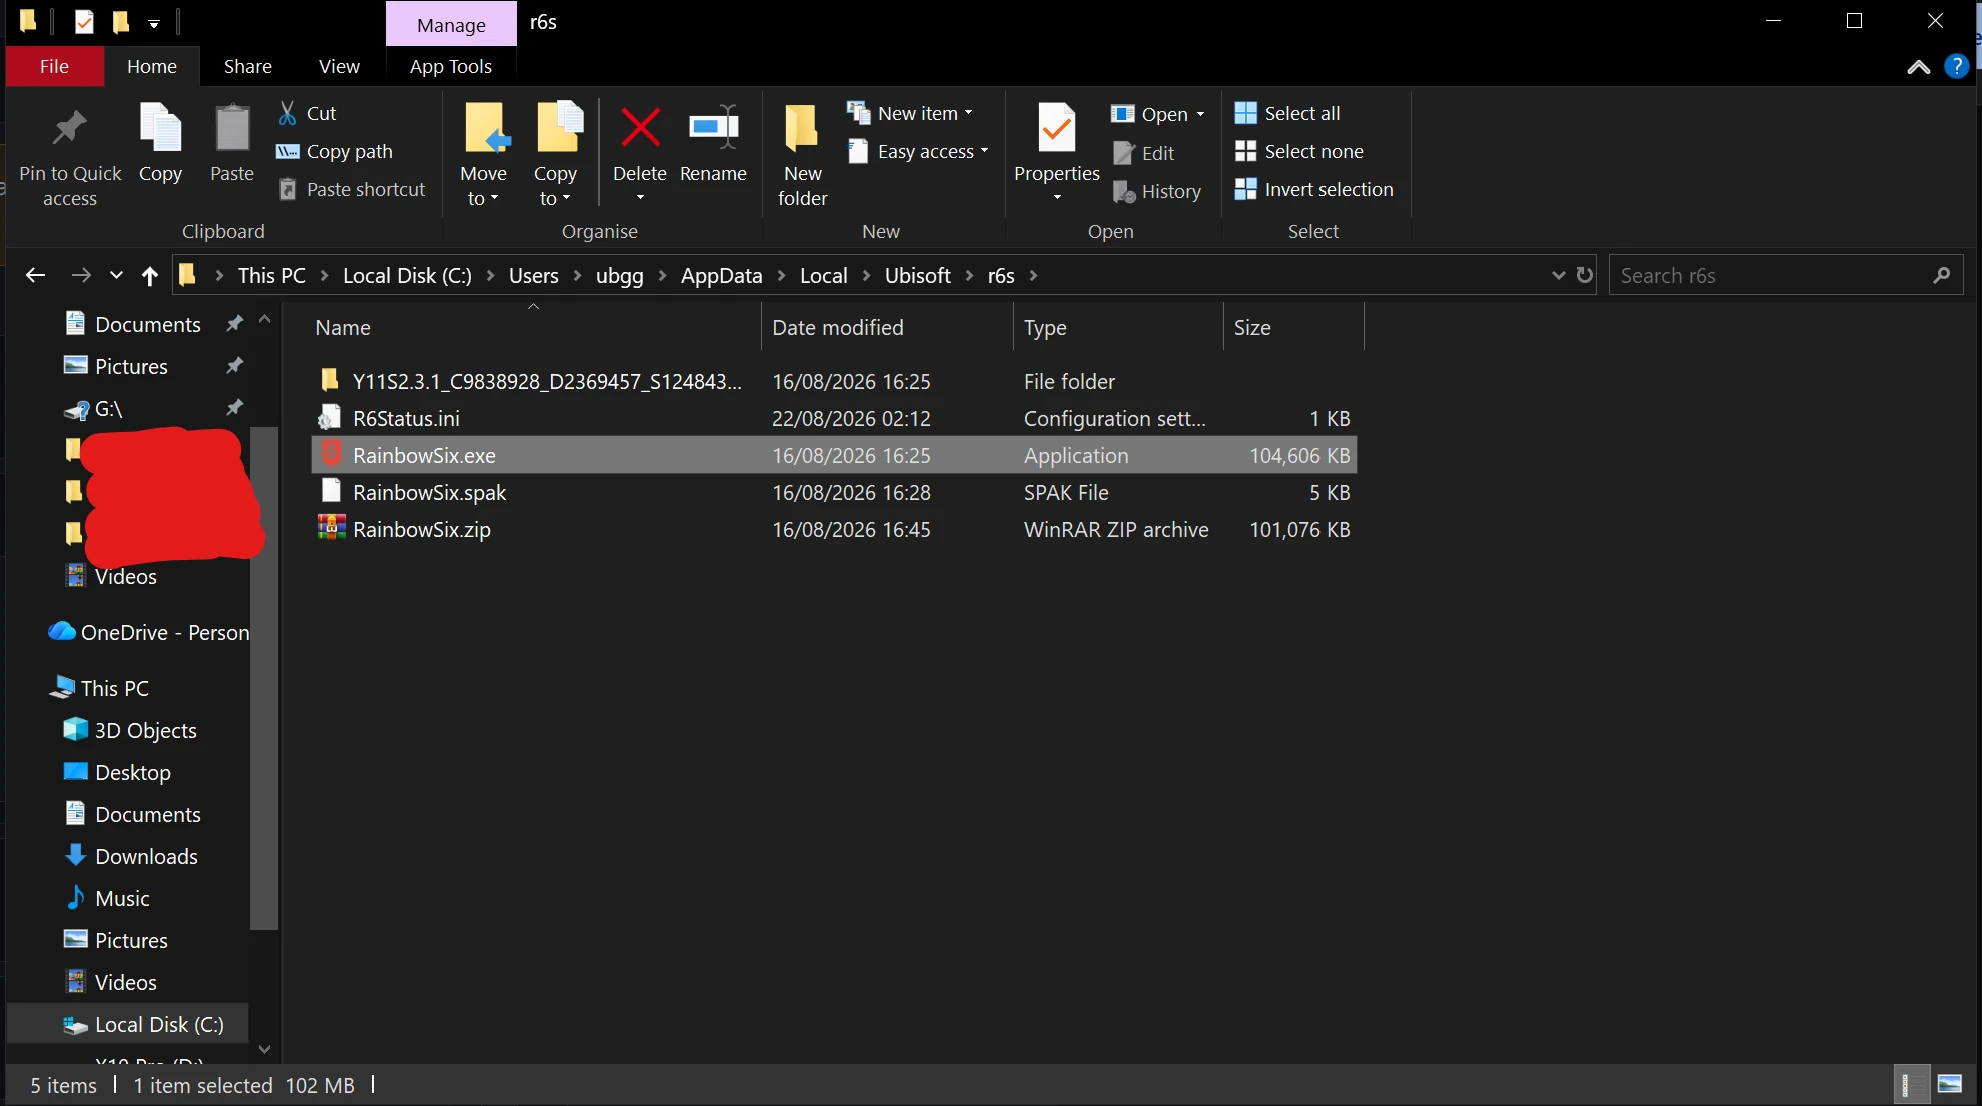1982x1106 pixels.
Task: Open the File menu tab
Action: pyautogui.click(x=54, y=66)
